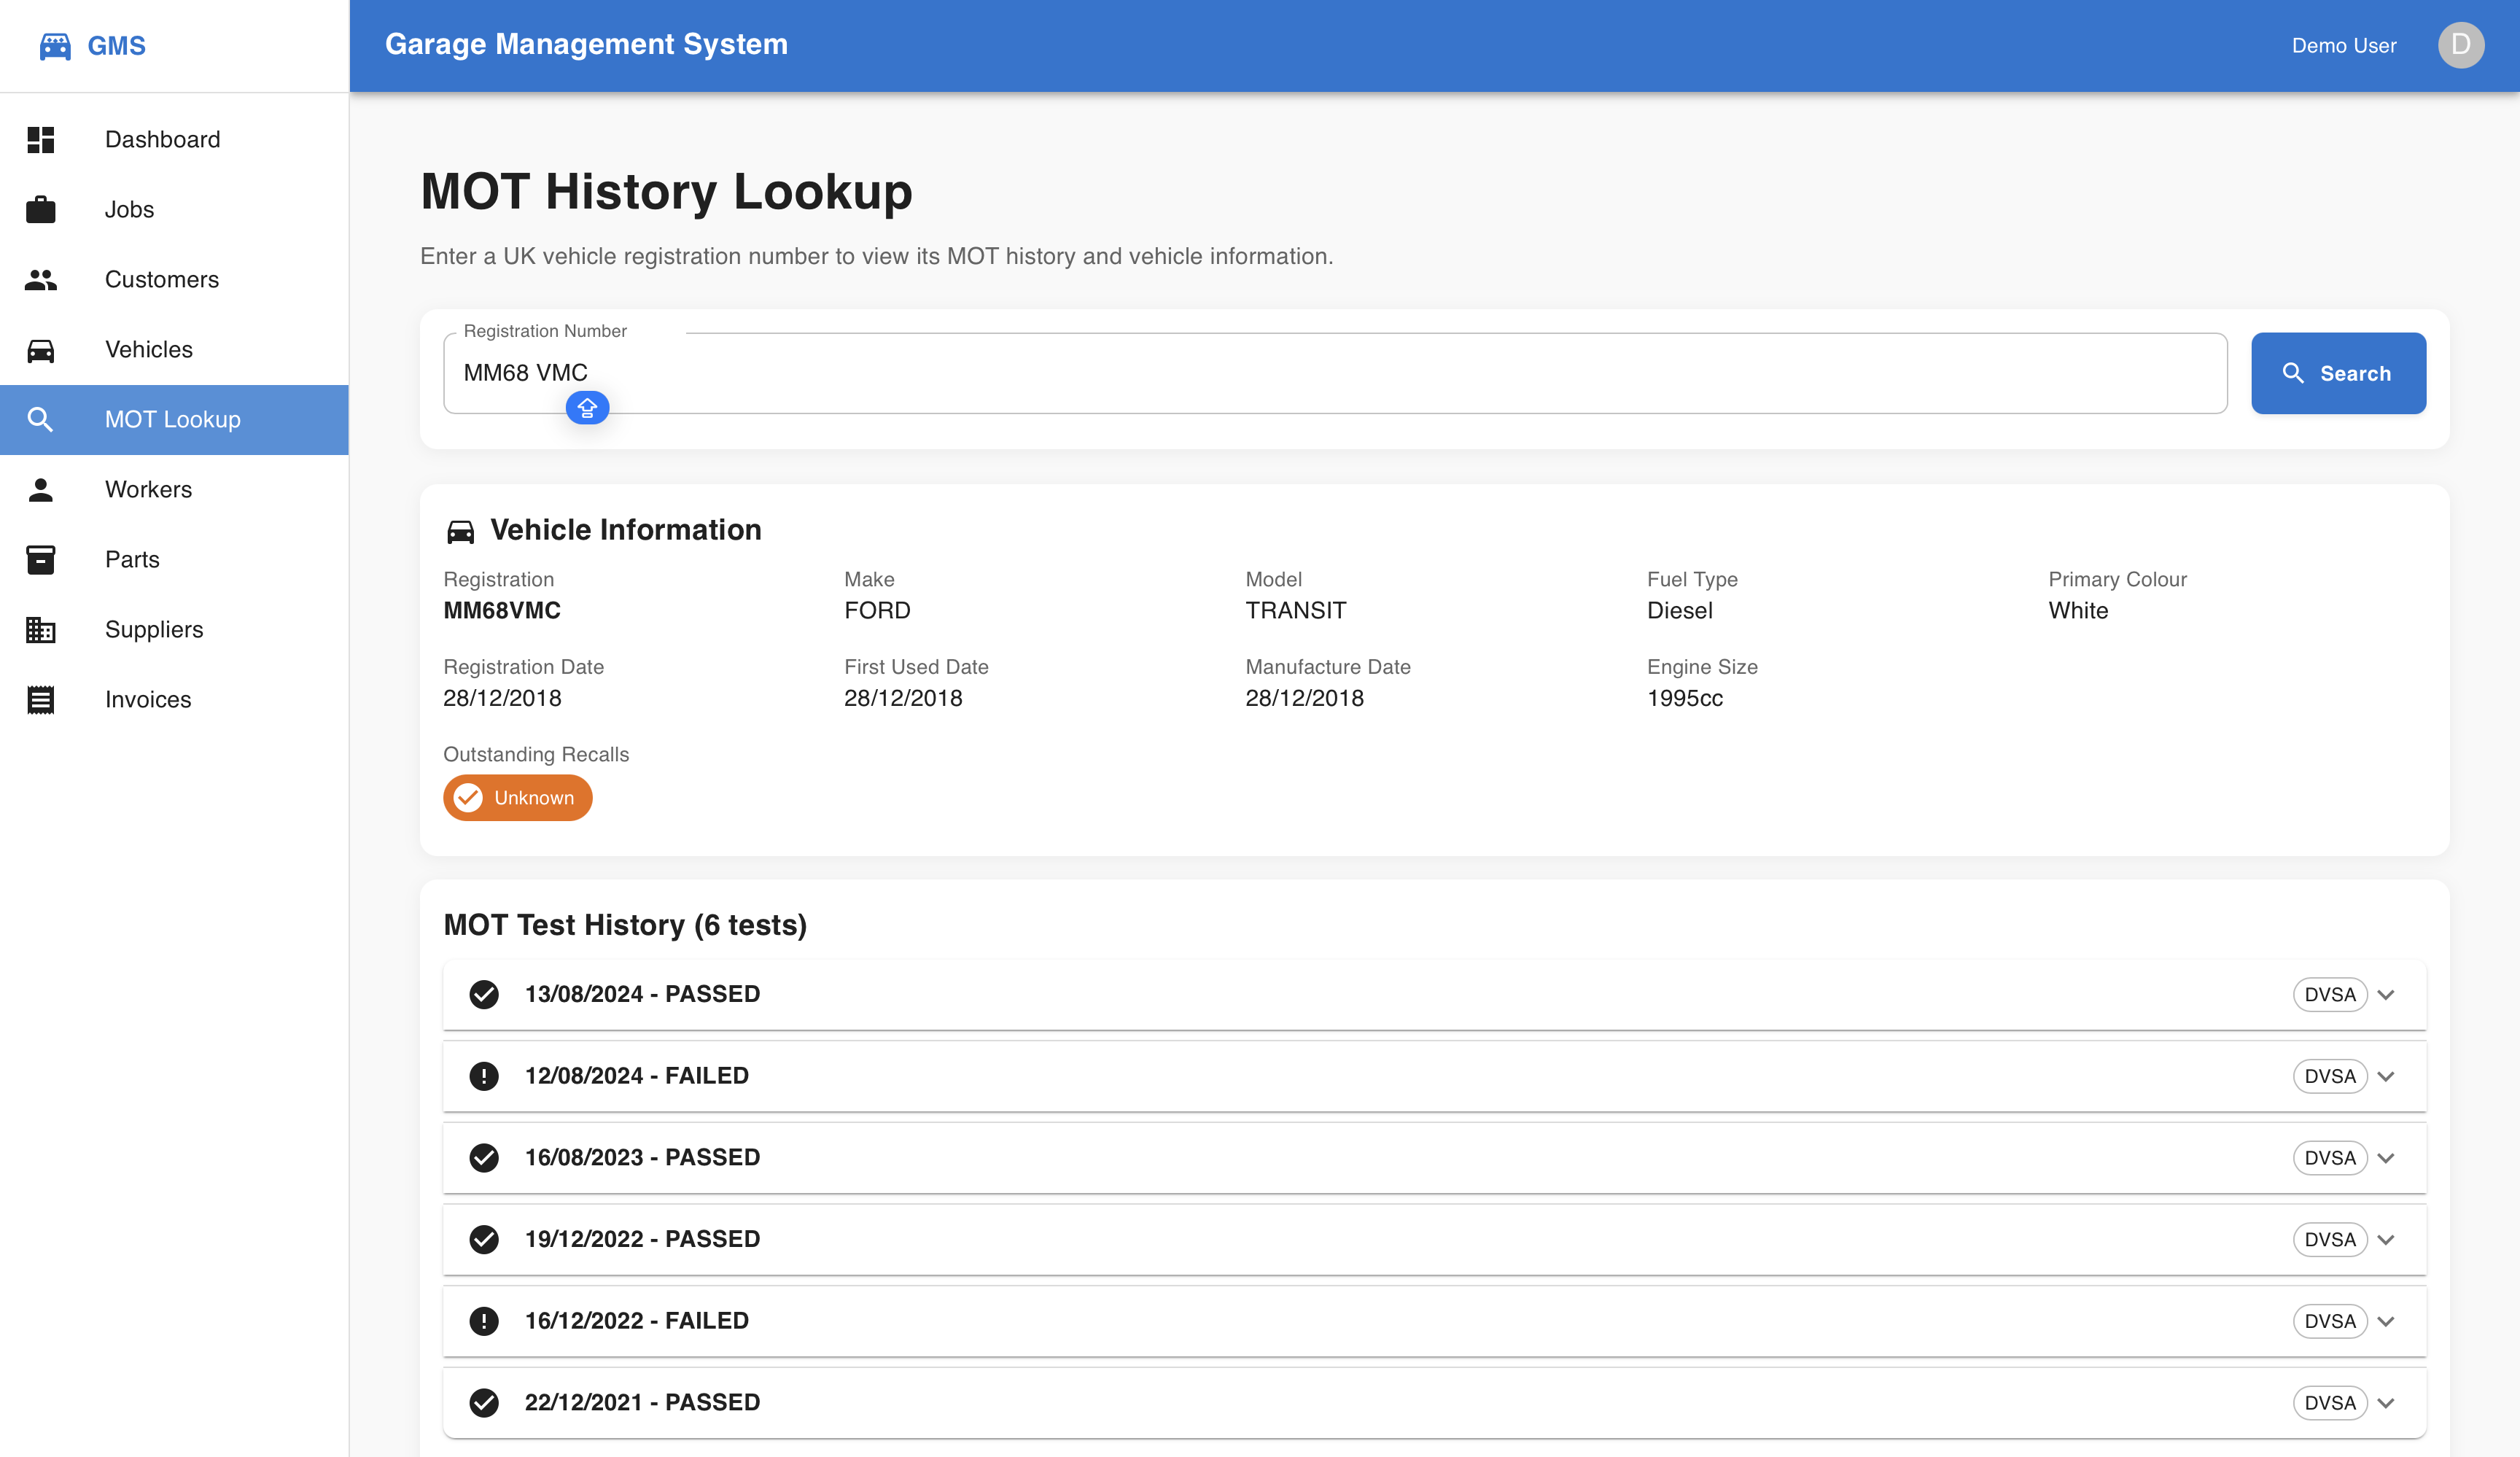Click the Invoices receipt icon
The height and width of the screenshot is (1457, 2520).
coord(41,700)
